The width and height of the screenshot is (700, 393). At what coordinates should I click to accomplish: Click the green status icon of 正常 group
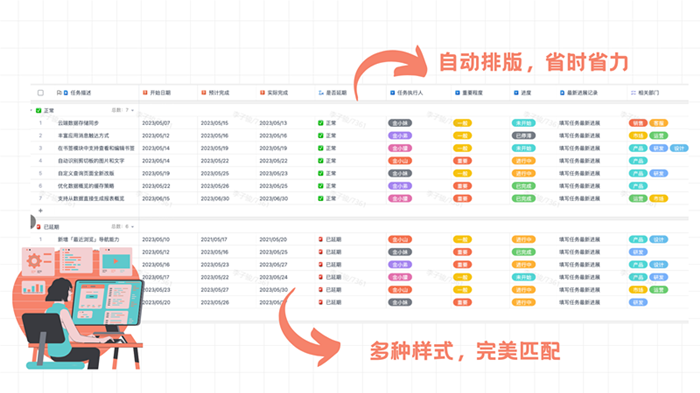[x=38, y=110]
